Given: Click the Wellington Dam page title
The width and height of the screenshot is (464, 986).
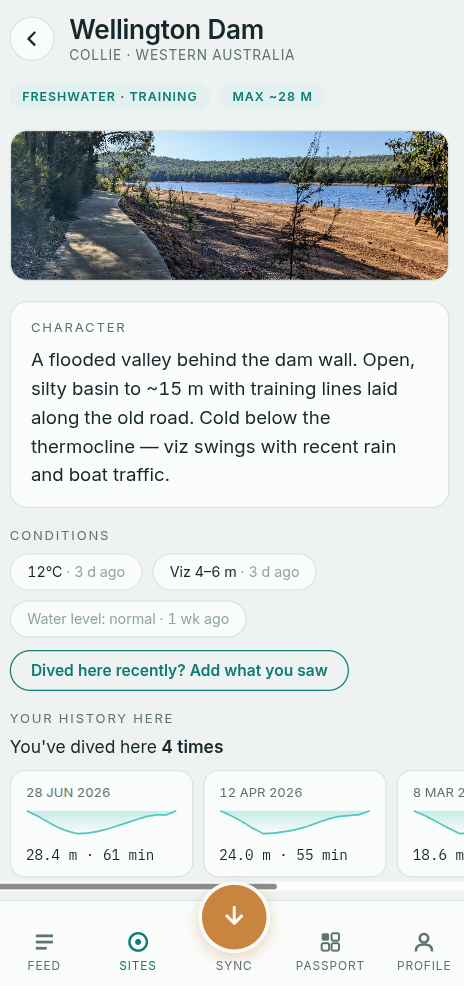Looking at the screenshot, I should pyautogui.click(x=167, y=30).
